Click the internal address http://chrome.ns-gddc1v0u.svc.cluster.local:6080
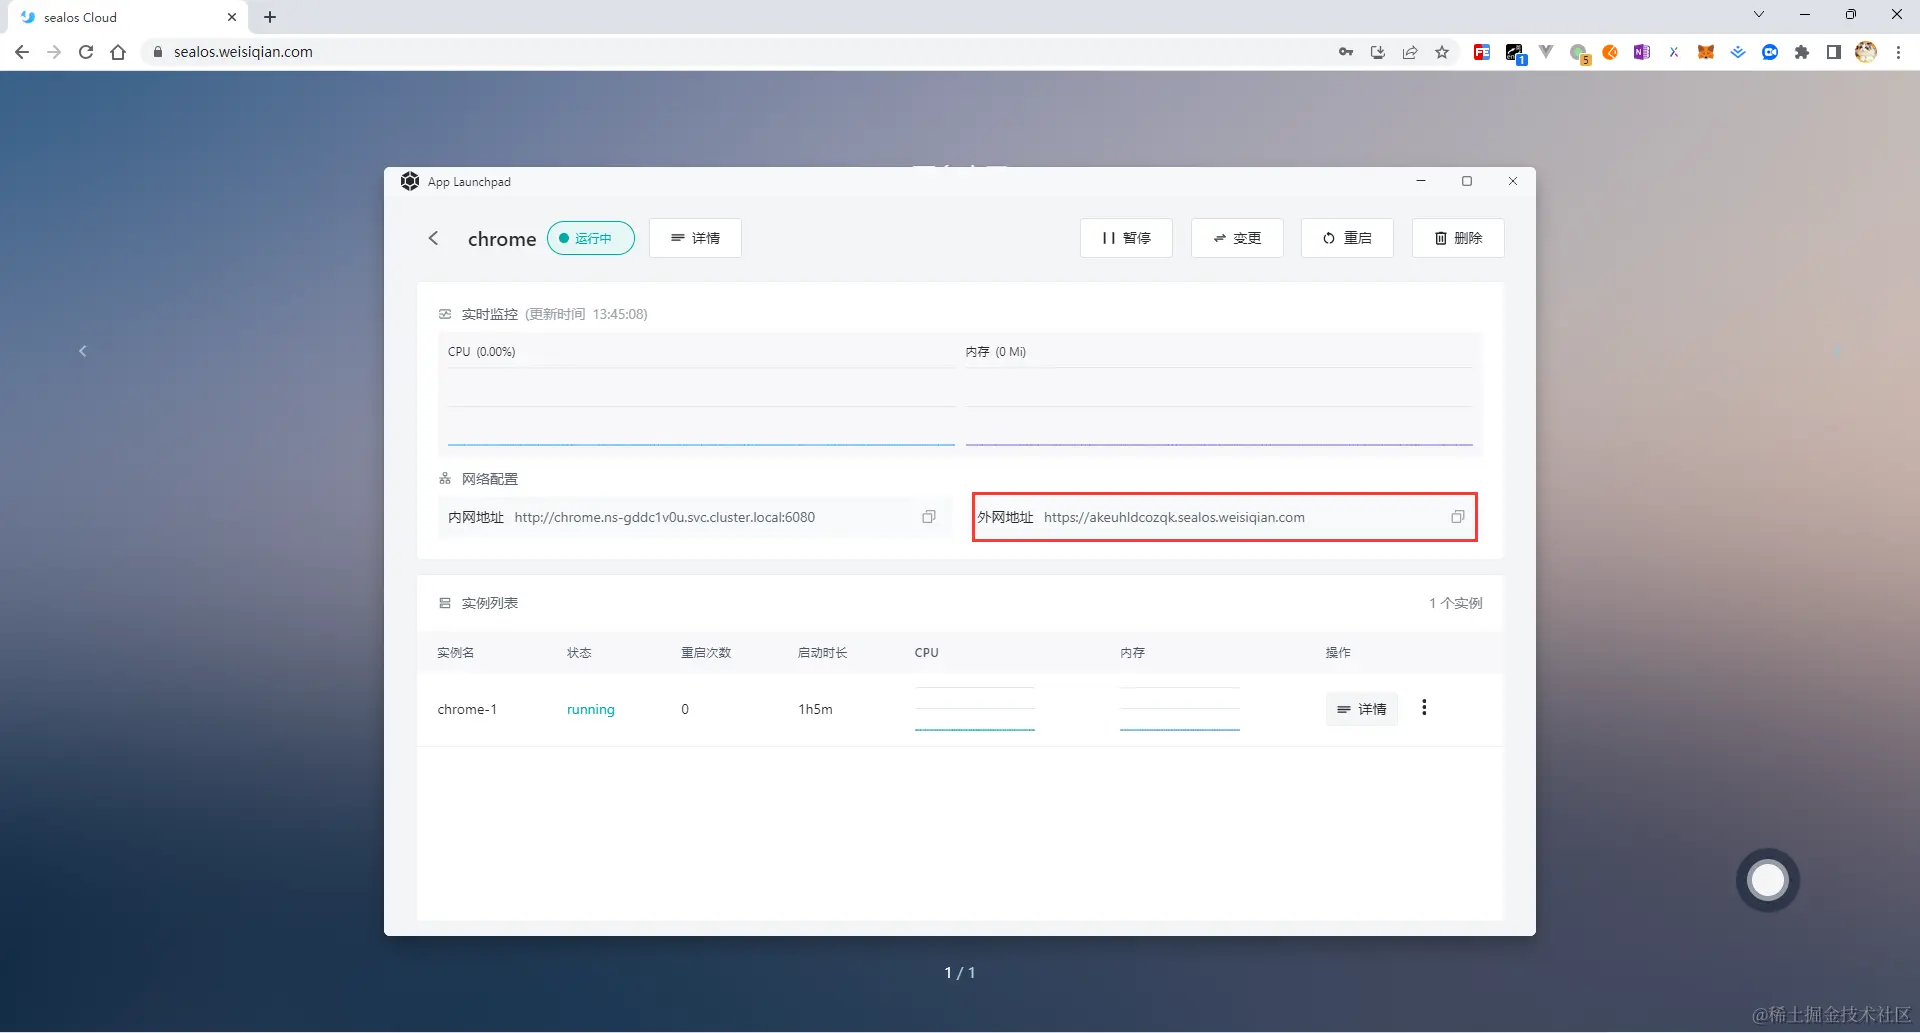Screen dimensions: 1920x1033 click(665, 517)
